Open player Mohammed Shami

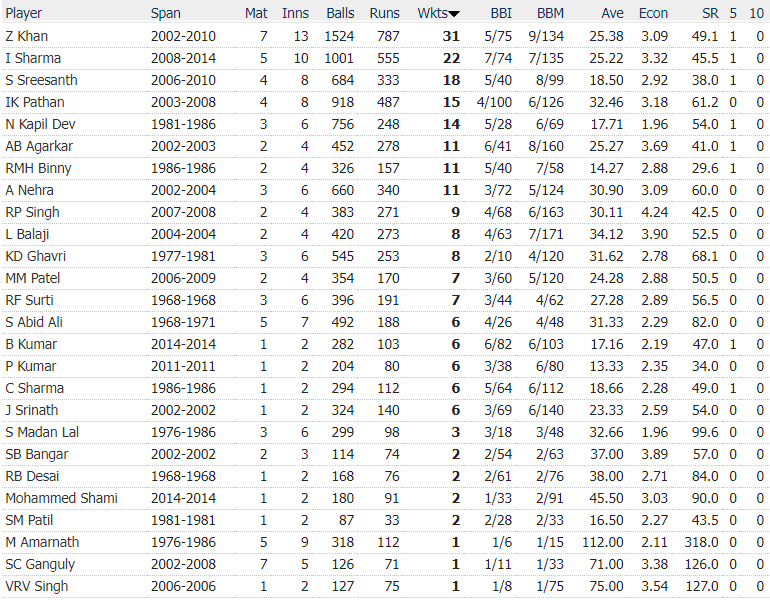coord(61,498)
